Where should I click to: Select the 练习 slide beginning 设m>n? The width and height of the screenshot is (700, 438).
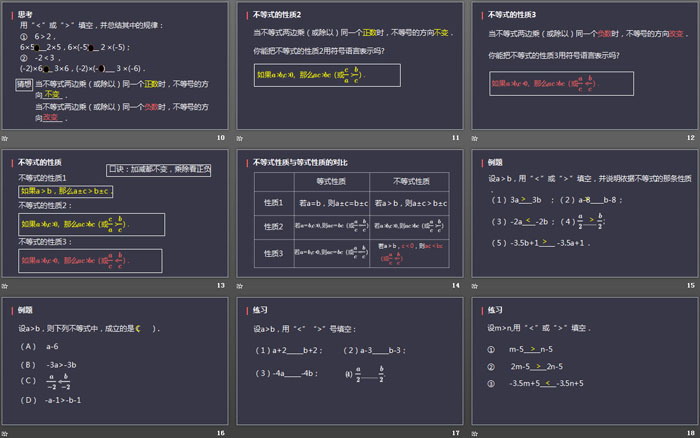pyautogui.click(x=585, y=359)
